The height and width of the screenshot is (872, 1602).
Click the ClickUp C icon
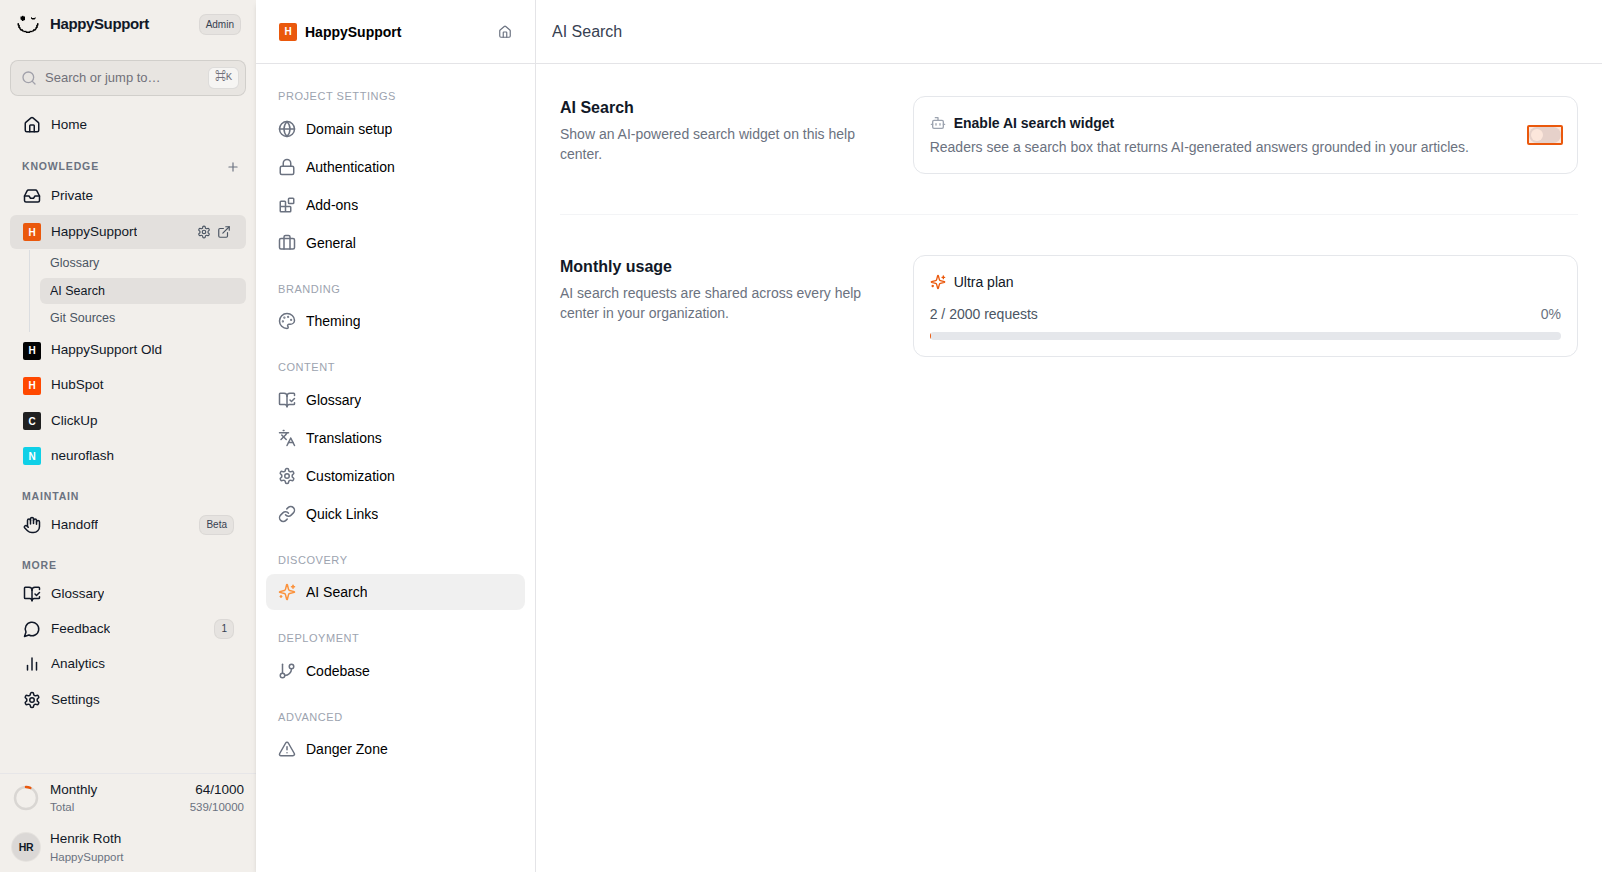coord(32,421)
